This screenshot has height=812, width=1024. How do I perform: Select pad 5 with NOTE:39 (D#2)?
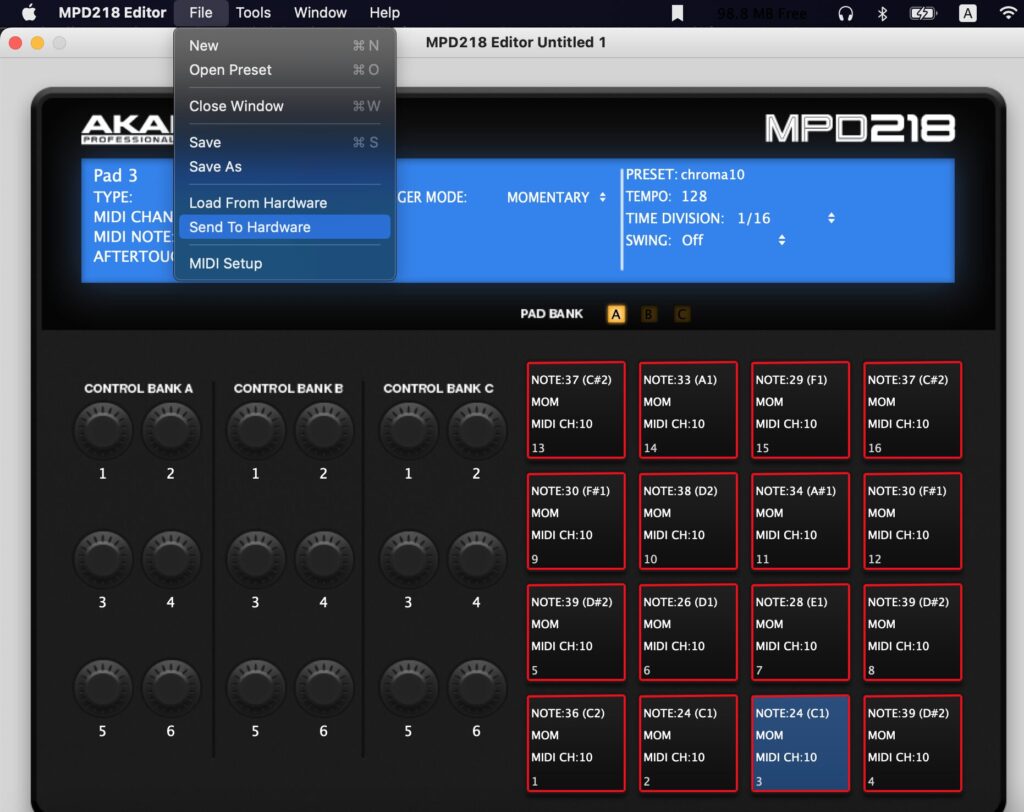[575, 632]
